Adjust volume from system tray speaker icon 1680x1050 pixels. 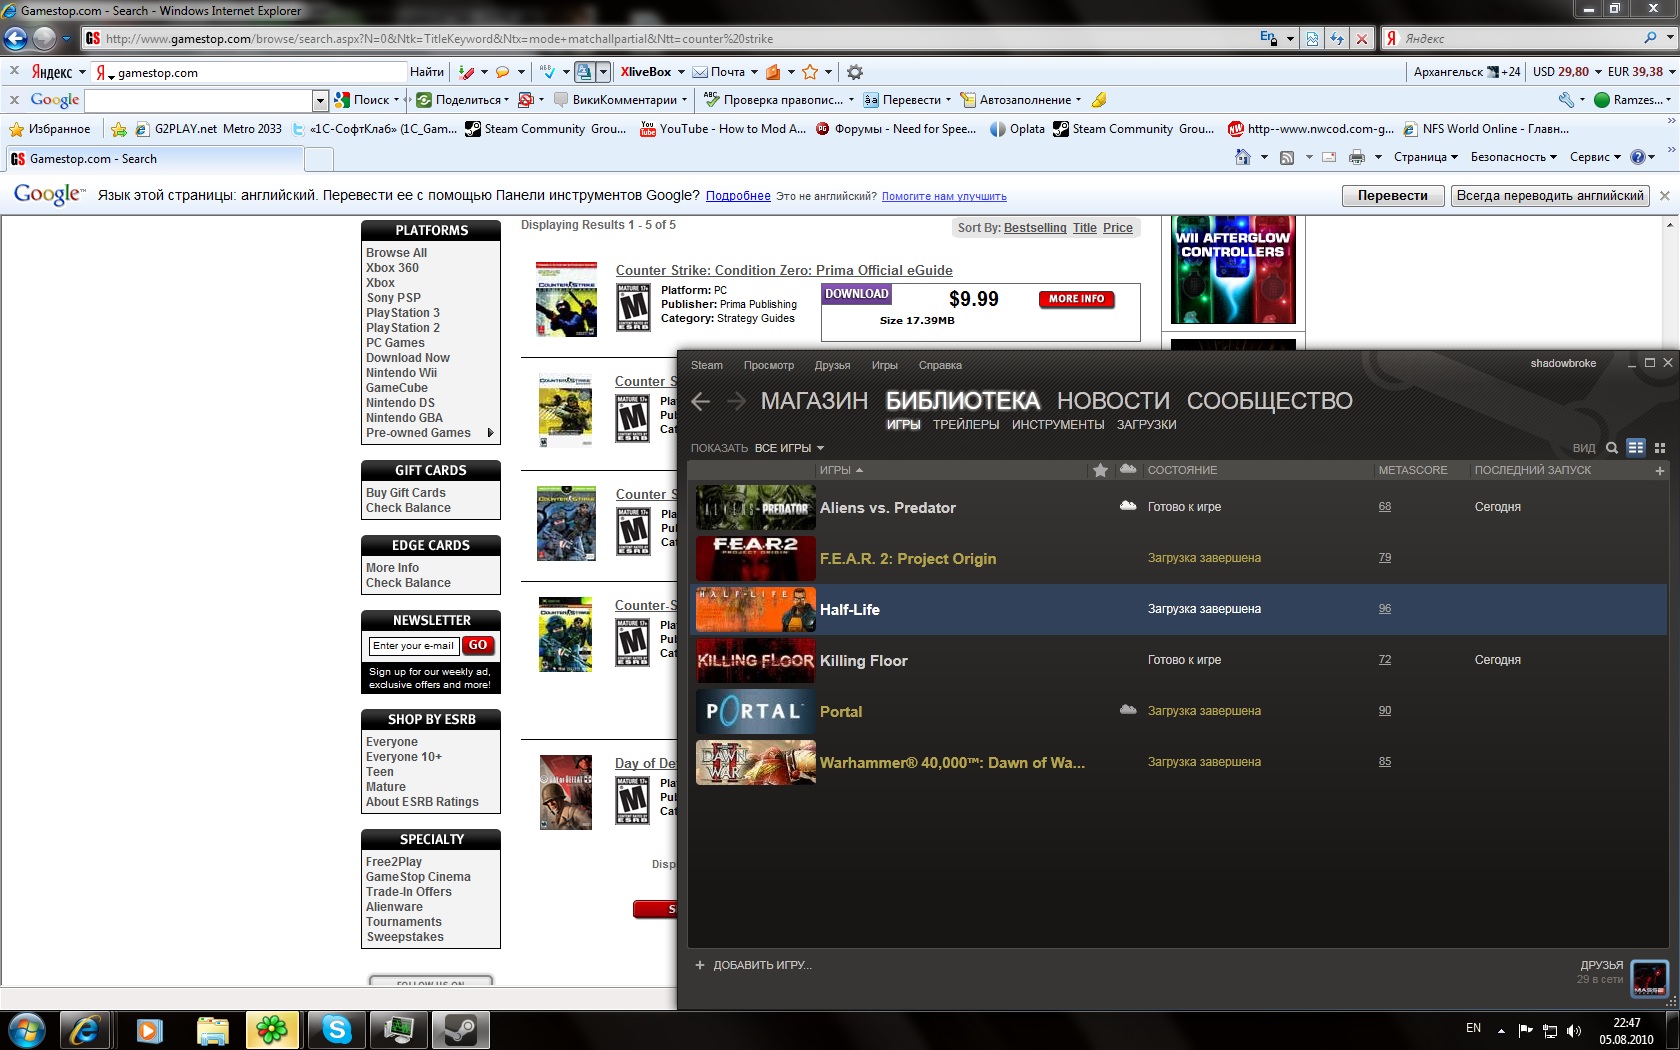pos(1574,1031)
